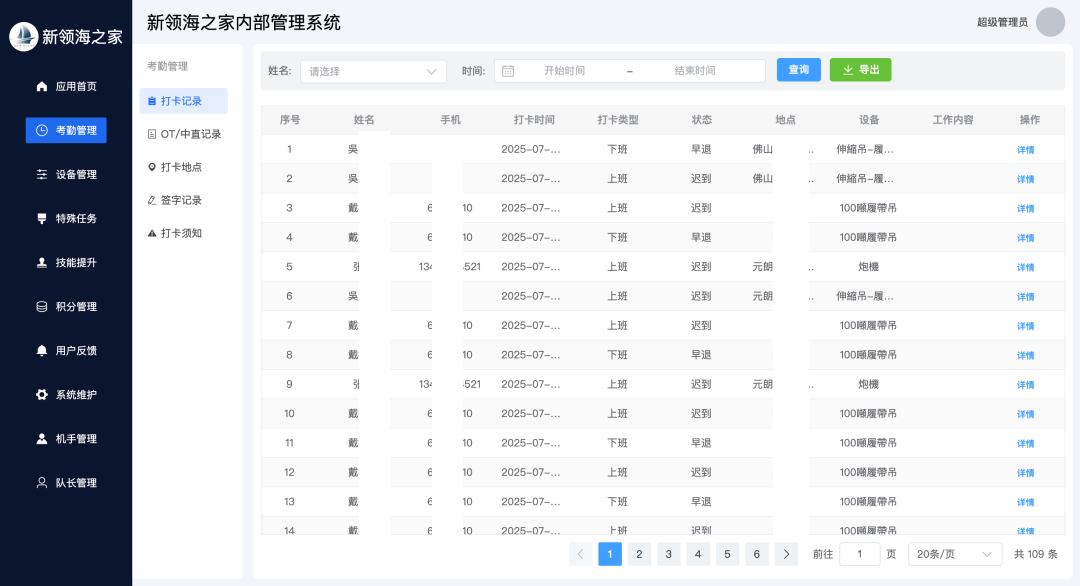Screen dimensions: 1080x586
Task: Open the 20条/页 page size dropdown
Action: [x=955, y=554]
